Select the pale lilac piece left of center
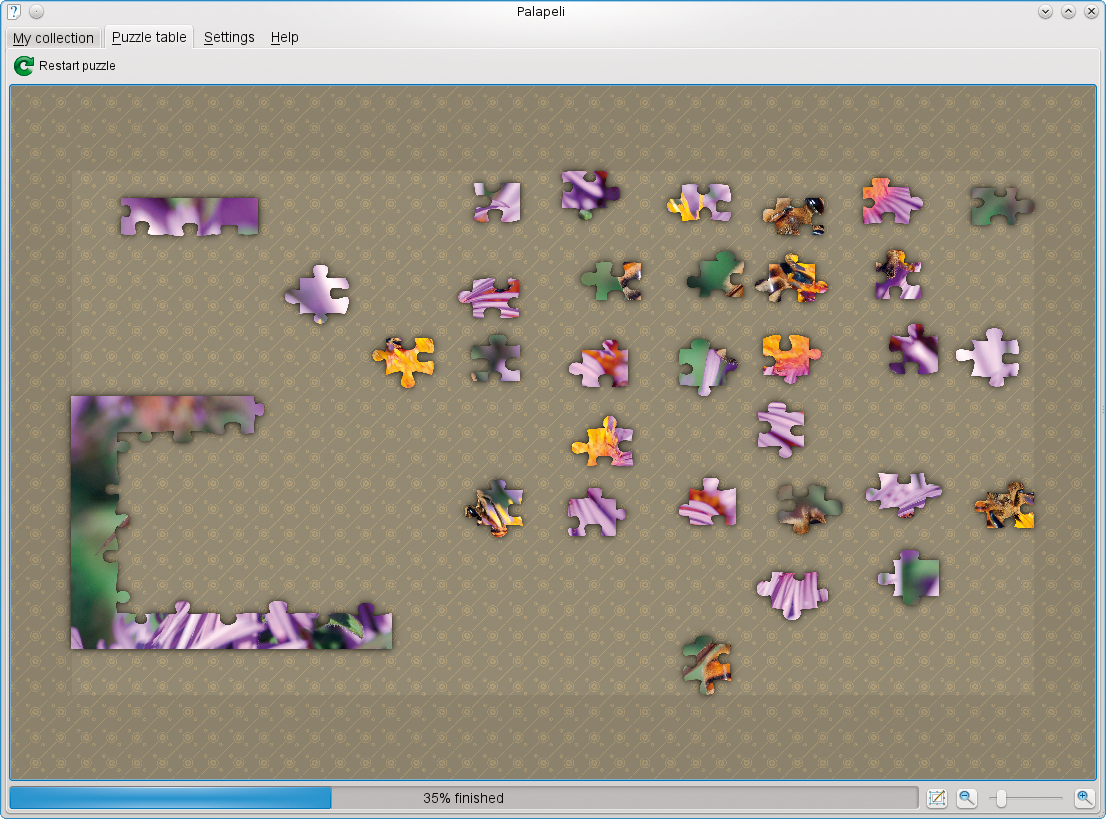 [x=317, y=293]
